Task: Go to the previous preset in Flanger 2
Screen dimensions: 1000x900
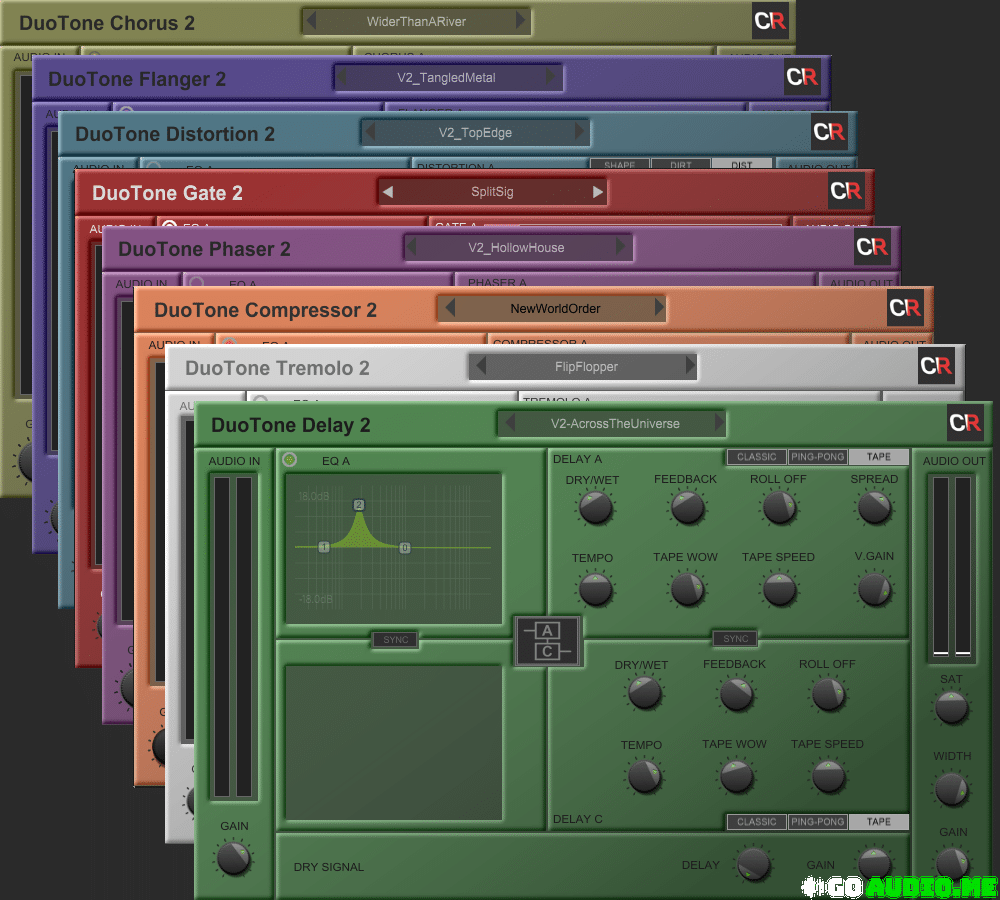Action: point(342,77)
